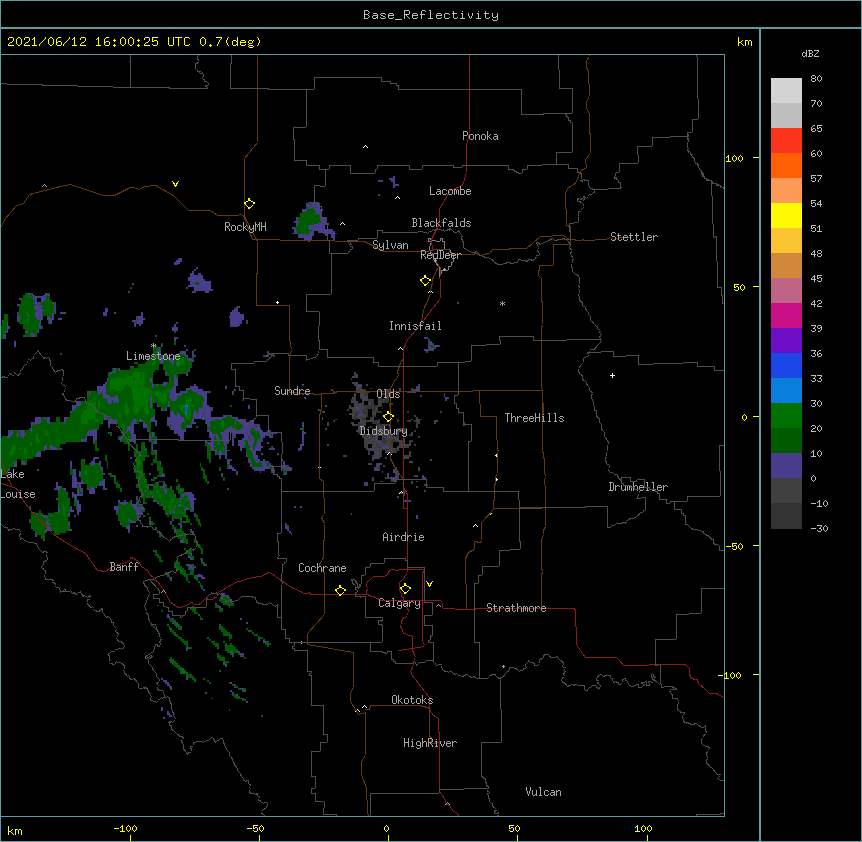Click the Didsbury map label
Screen dimensions: 862x842
pyautogui.click(x=383, y=431)
